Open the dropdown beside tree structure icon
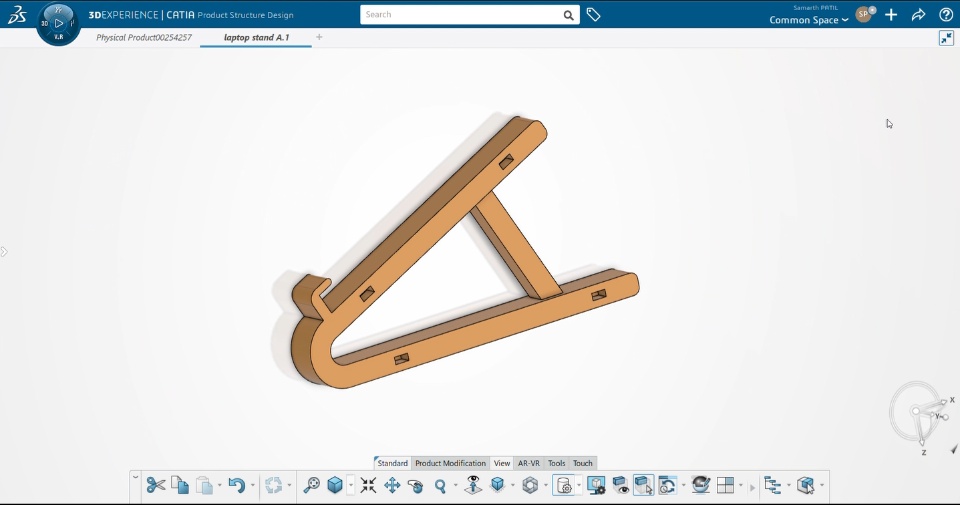The image size is (960, 505). pos(789,486)
